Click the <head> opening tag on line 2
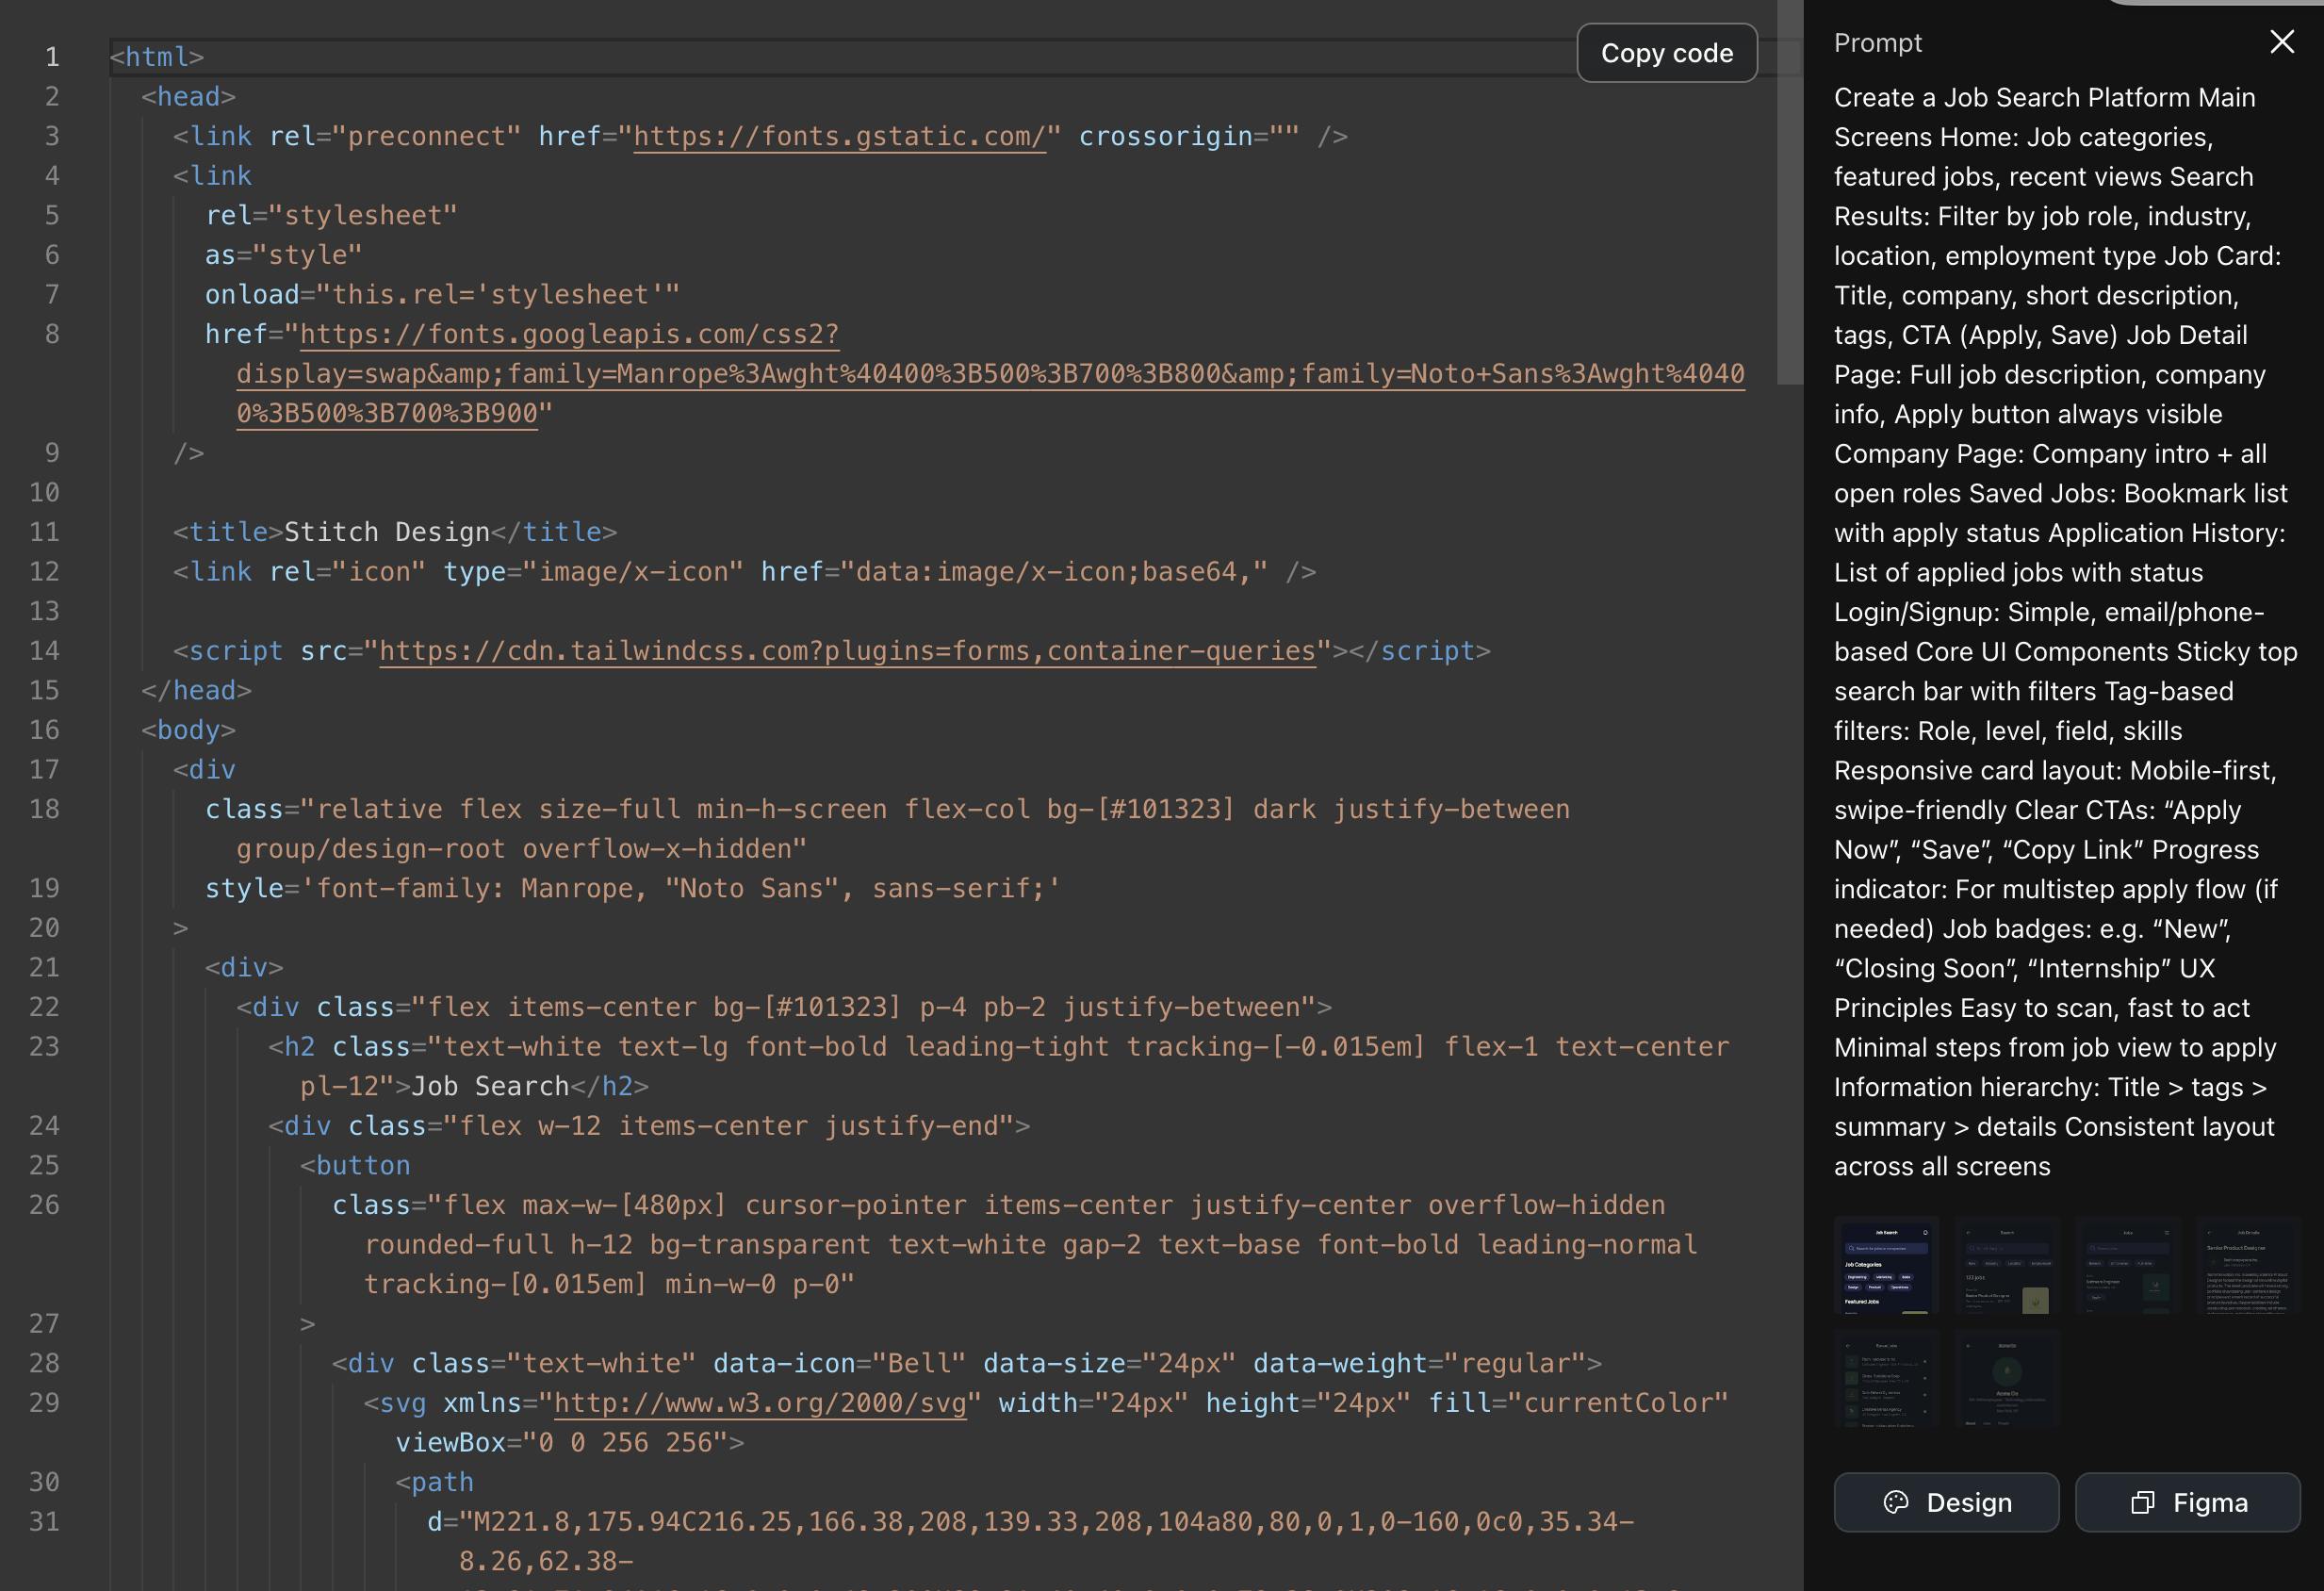The height and width of the screenshot is (1591, 2324). click(x=188, y=97)
